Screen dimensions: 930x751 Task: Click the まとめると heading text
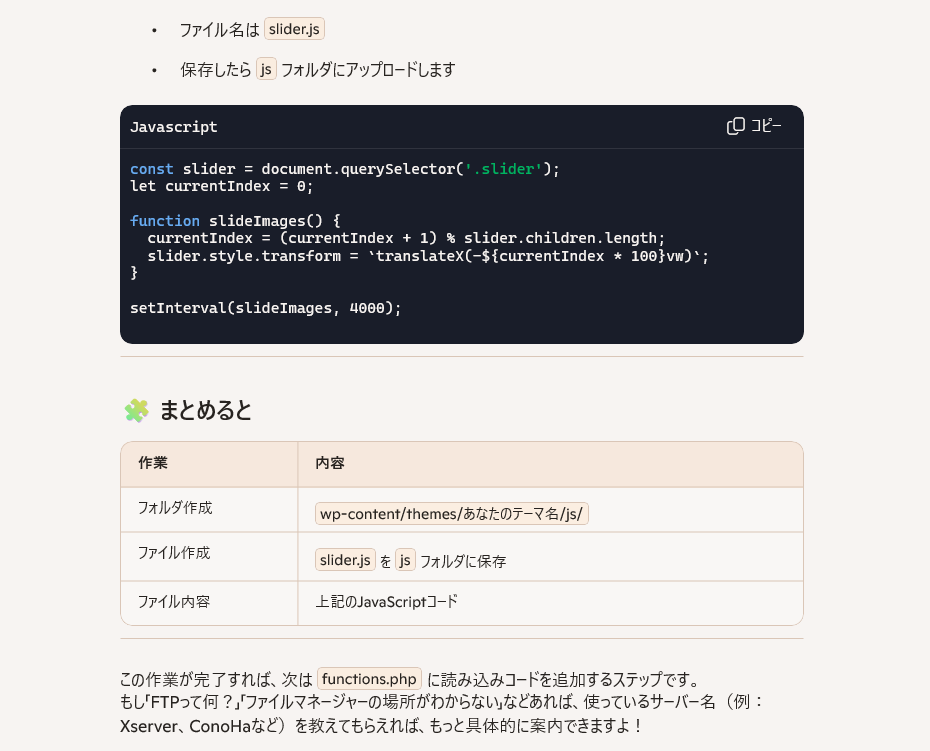(206, 410)
